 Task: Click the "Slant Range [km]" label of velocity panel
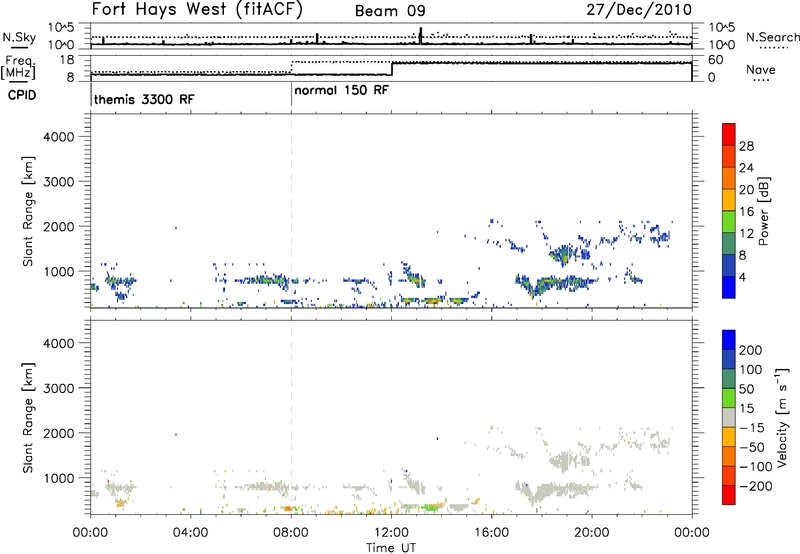28,417
